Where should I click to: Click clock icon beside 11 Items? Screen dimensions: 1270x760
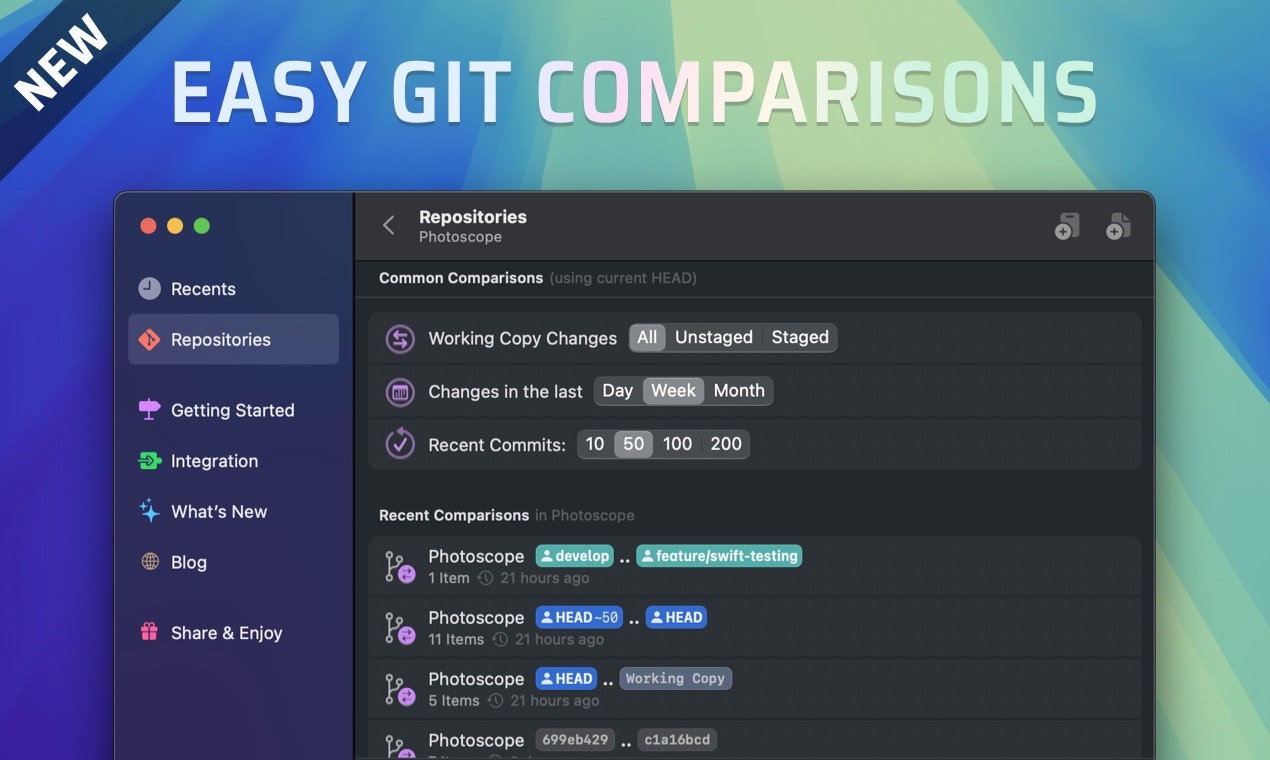[x=500, y=640]
